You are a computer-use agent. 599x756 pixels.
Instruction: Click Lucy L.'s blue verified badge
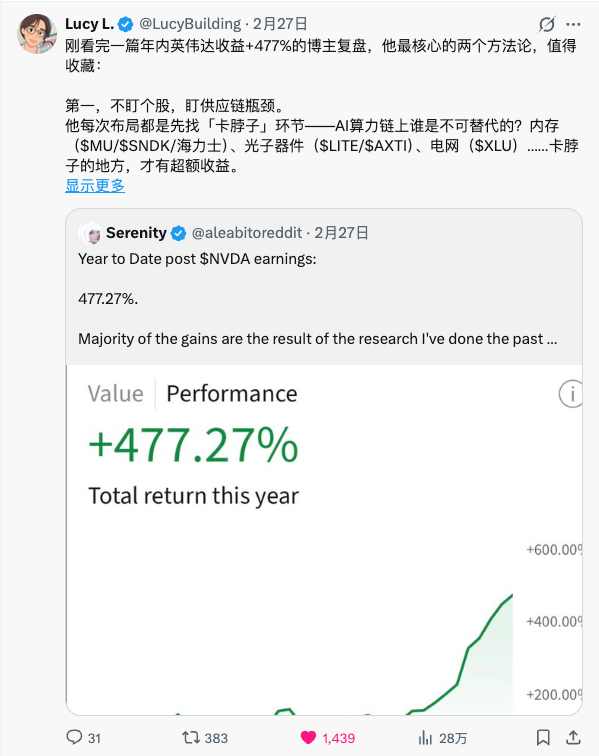click(125, 24)
